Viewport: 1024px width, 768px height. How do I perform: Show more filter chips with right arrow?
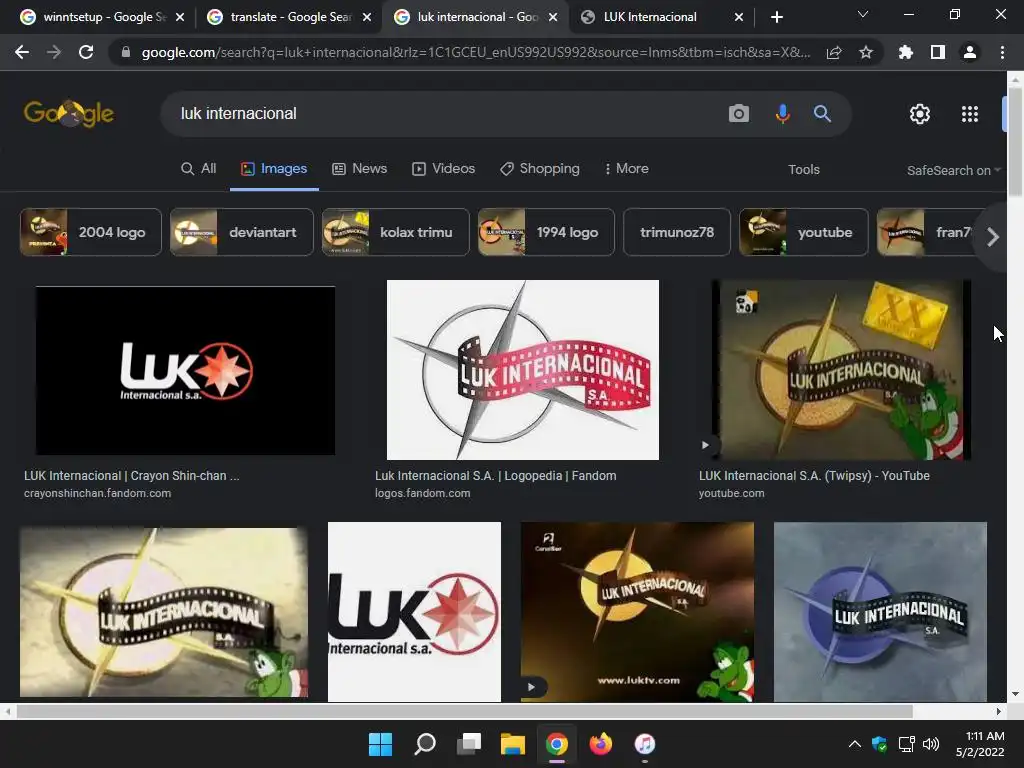point(993,237)
